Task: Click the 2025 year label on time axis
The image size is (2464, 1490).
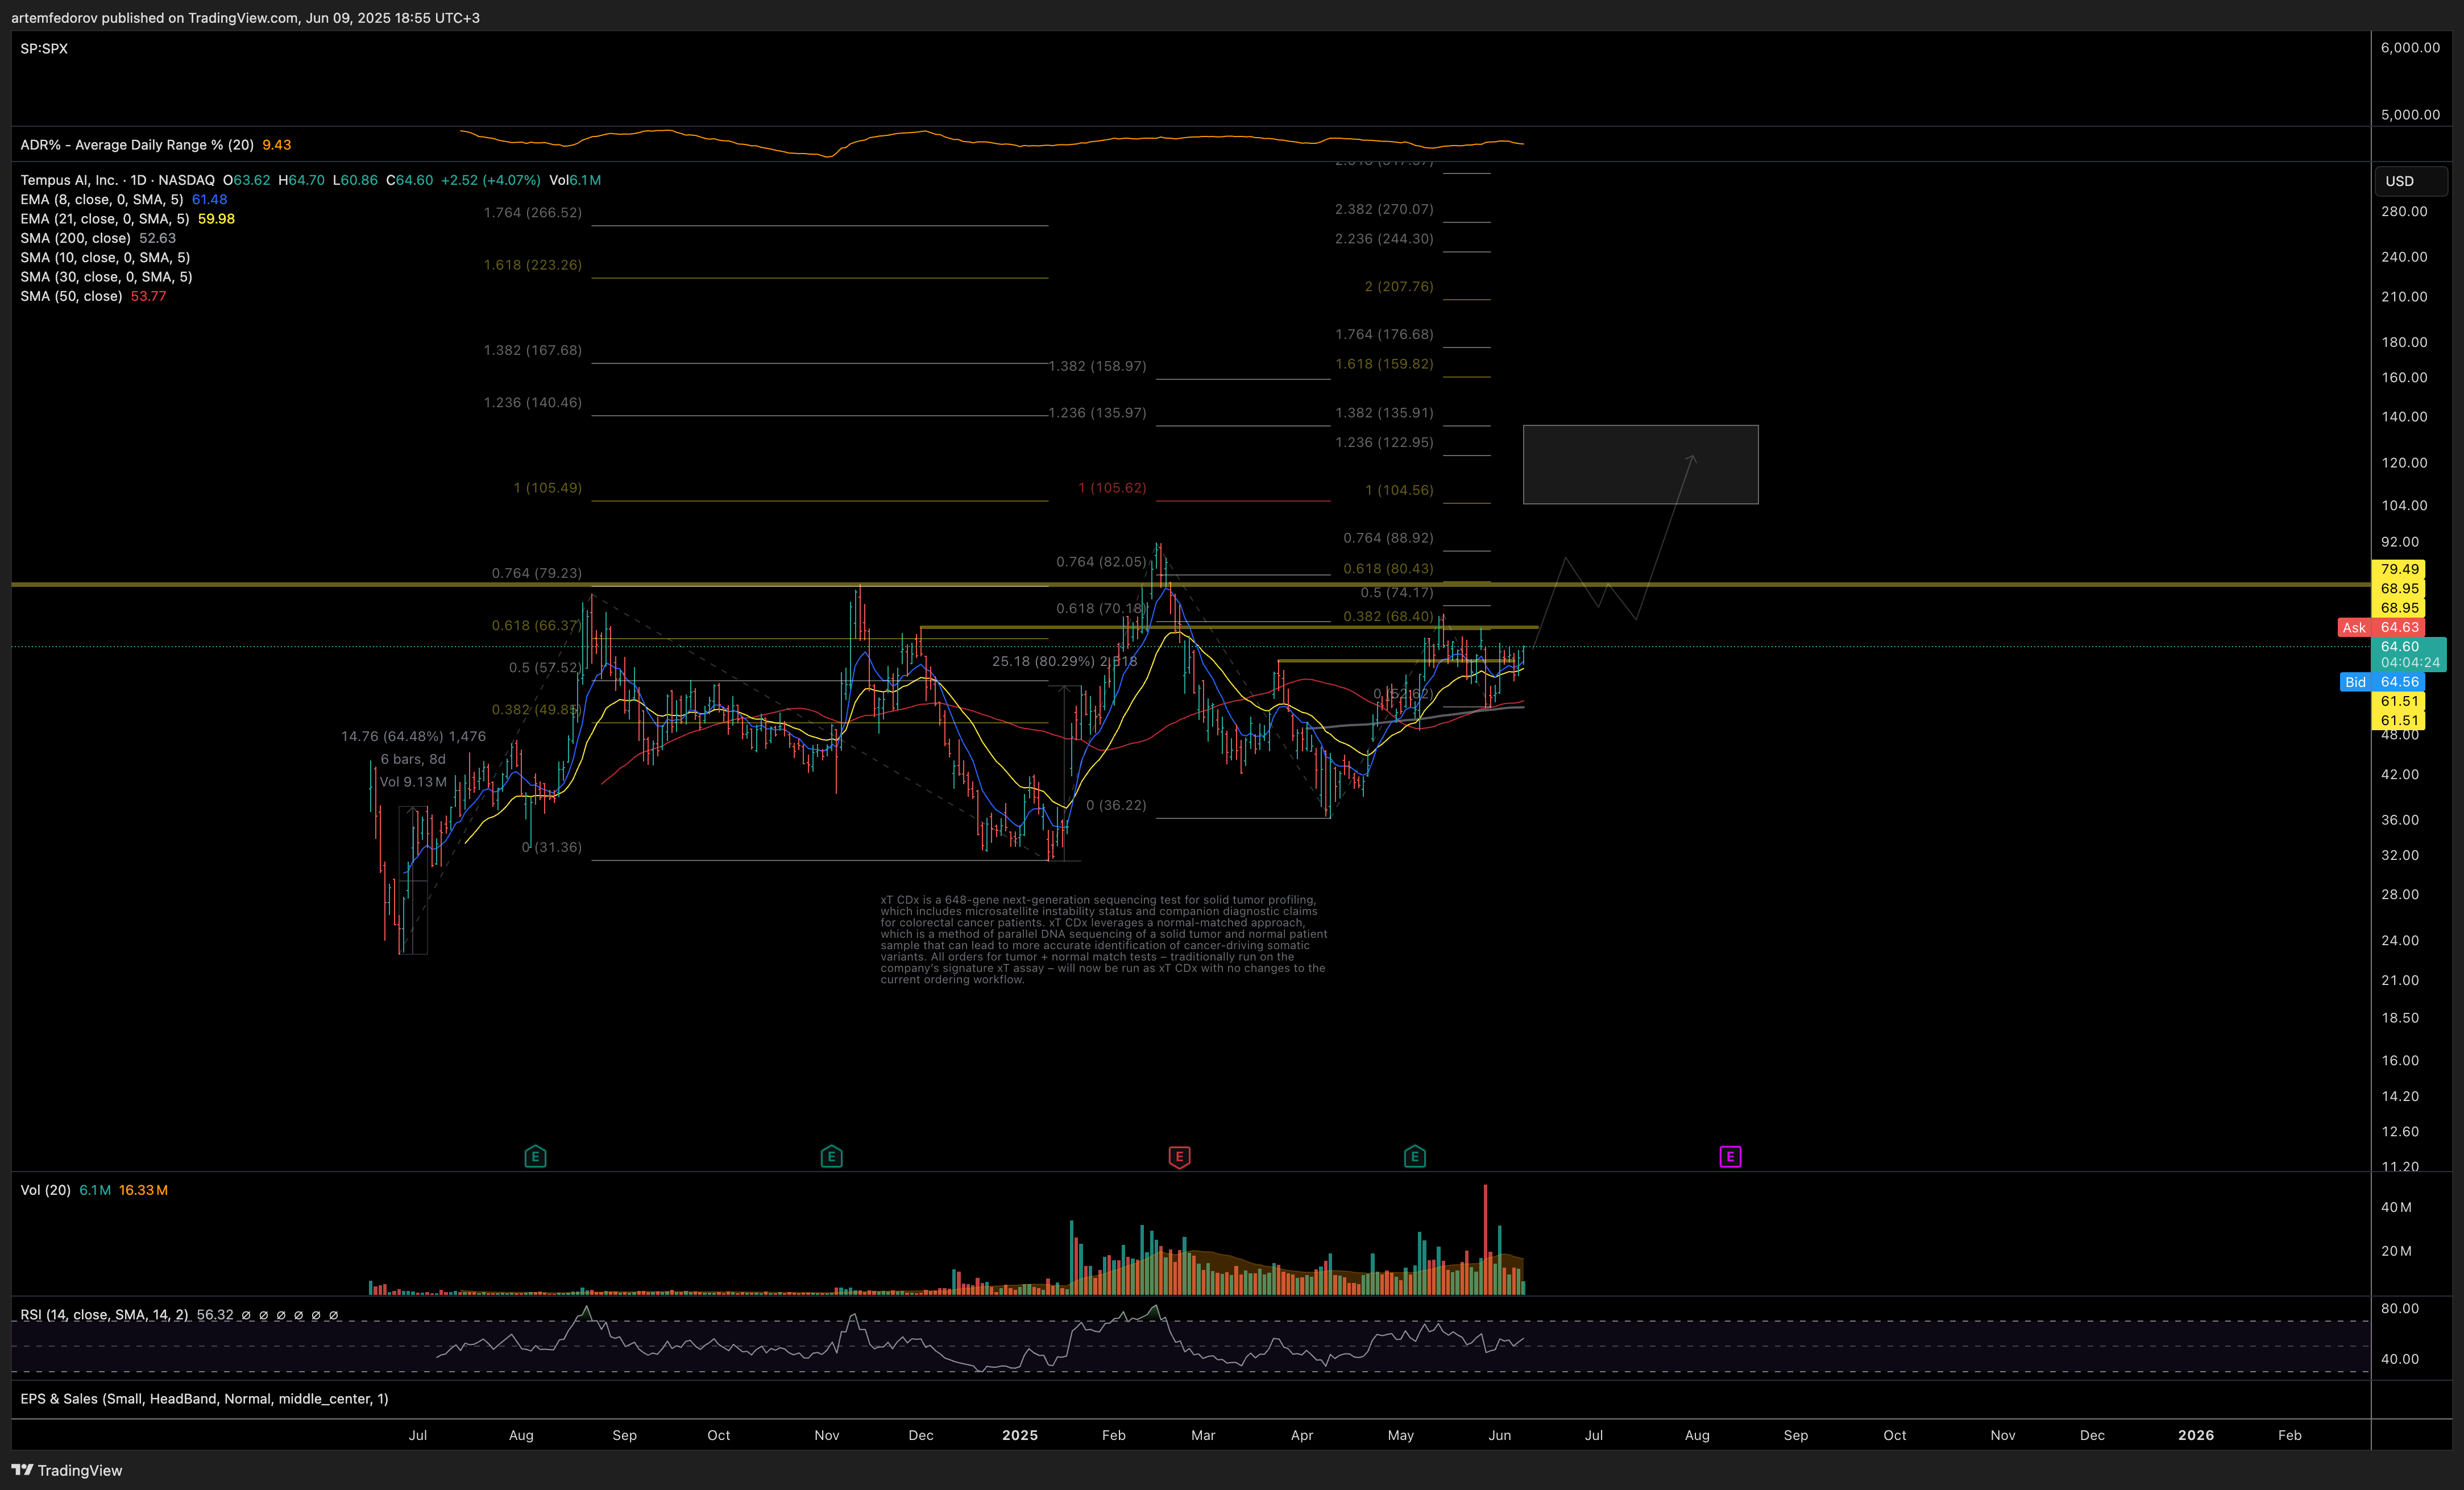Action: (1020, 1435)
